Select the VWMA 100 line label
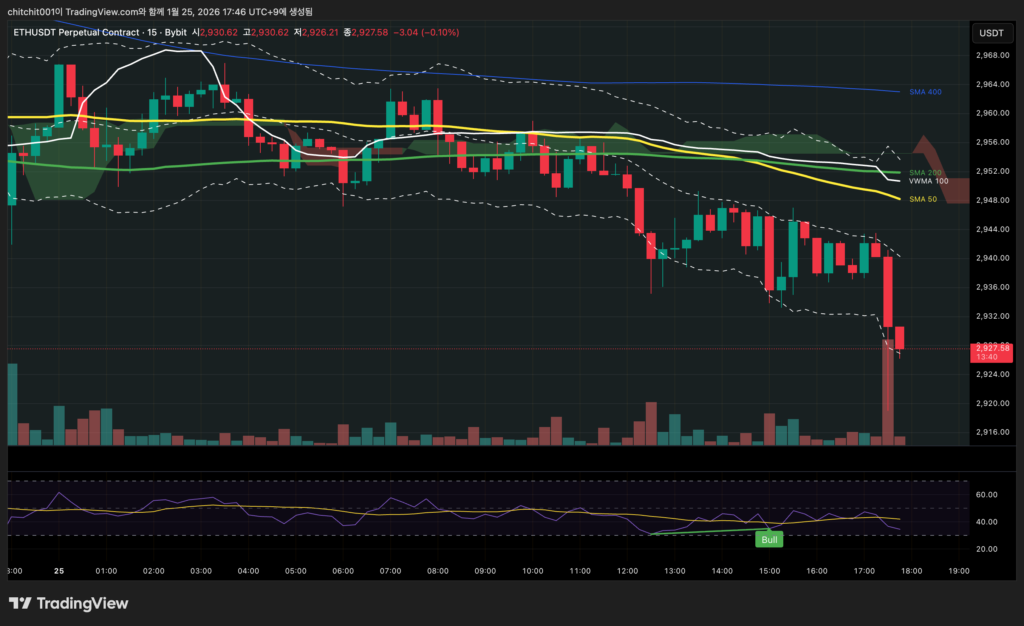Screen dimensions: 1024x626 point(928,181)
